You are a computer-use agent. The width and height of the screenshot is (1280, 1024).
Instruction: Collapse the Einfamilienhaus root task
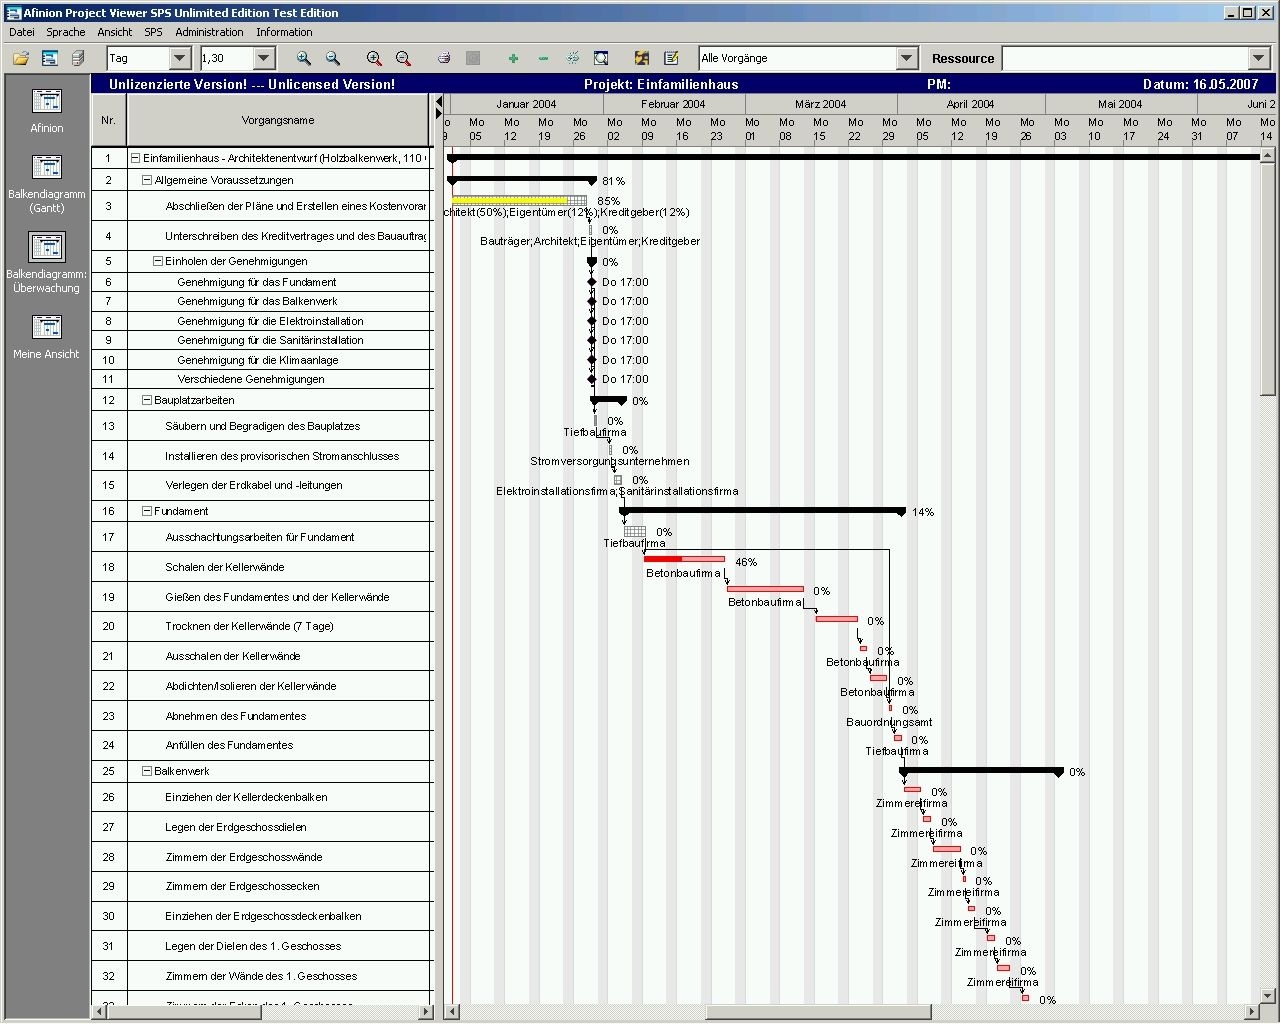(135, 158)
